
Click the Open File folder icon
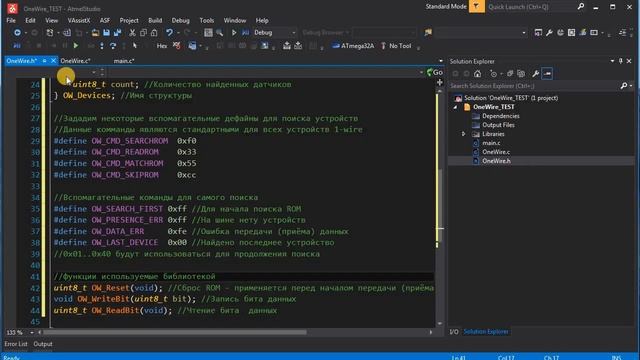point(95,33)
